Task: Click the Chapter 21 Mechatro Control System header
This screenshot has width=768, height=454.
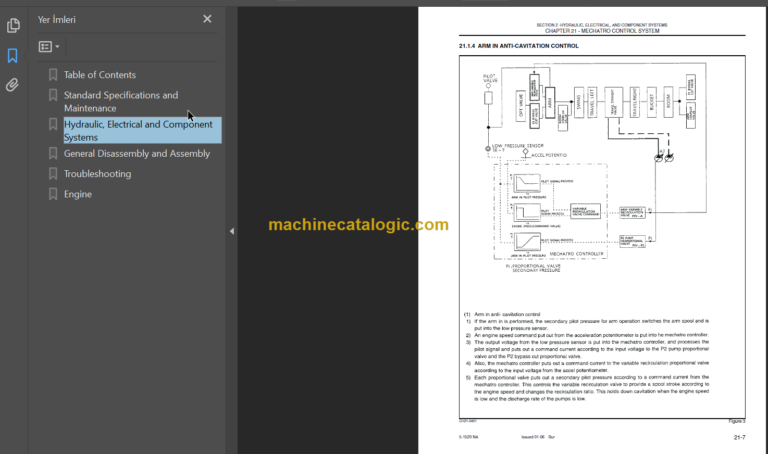Action: (602, 31)
